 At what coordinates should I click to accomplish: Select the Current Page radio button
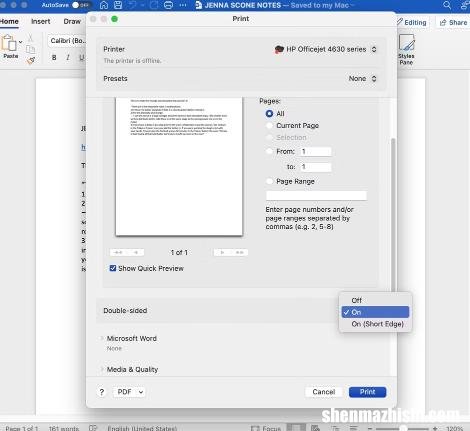[x=269, y=126]
